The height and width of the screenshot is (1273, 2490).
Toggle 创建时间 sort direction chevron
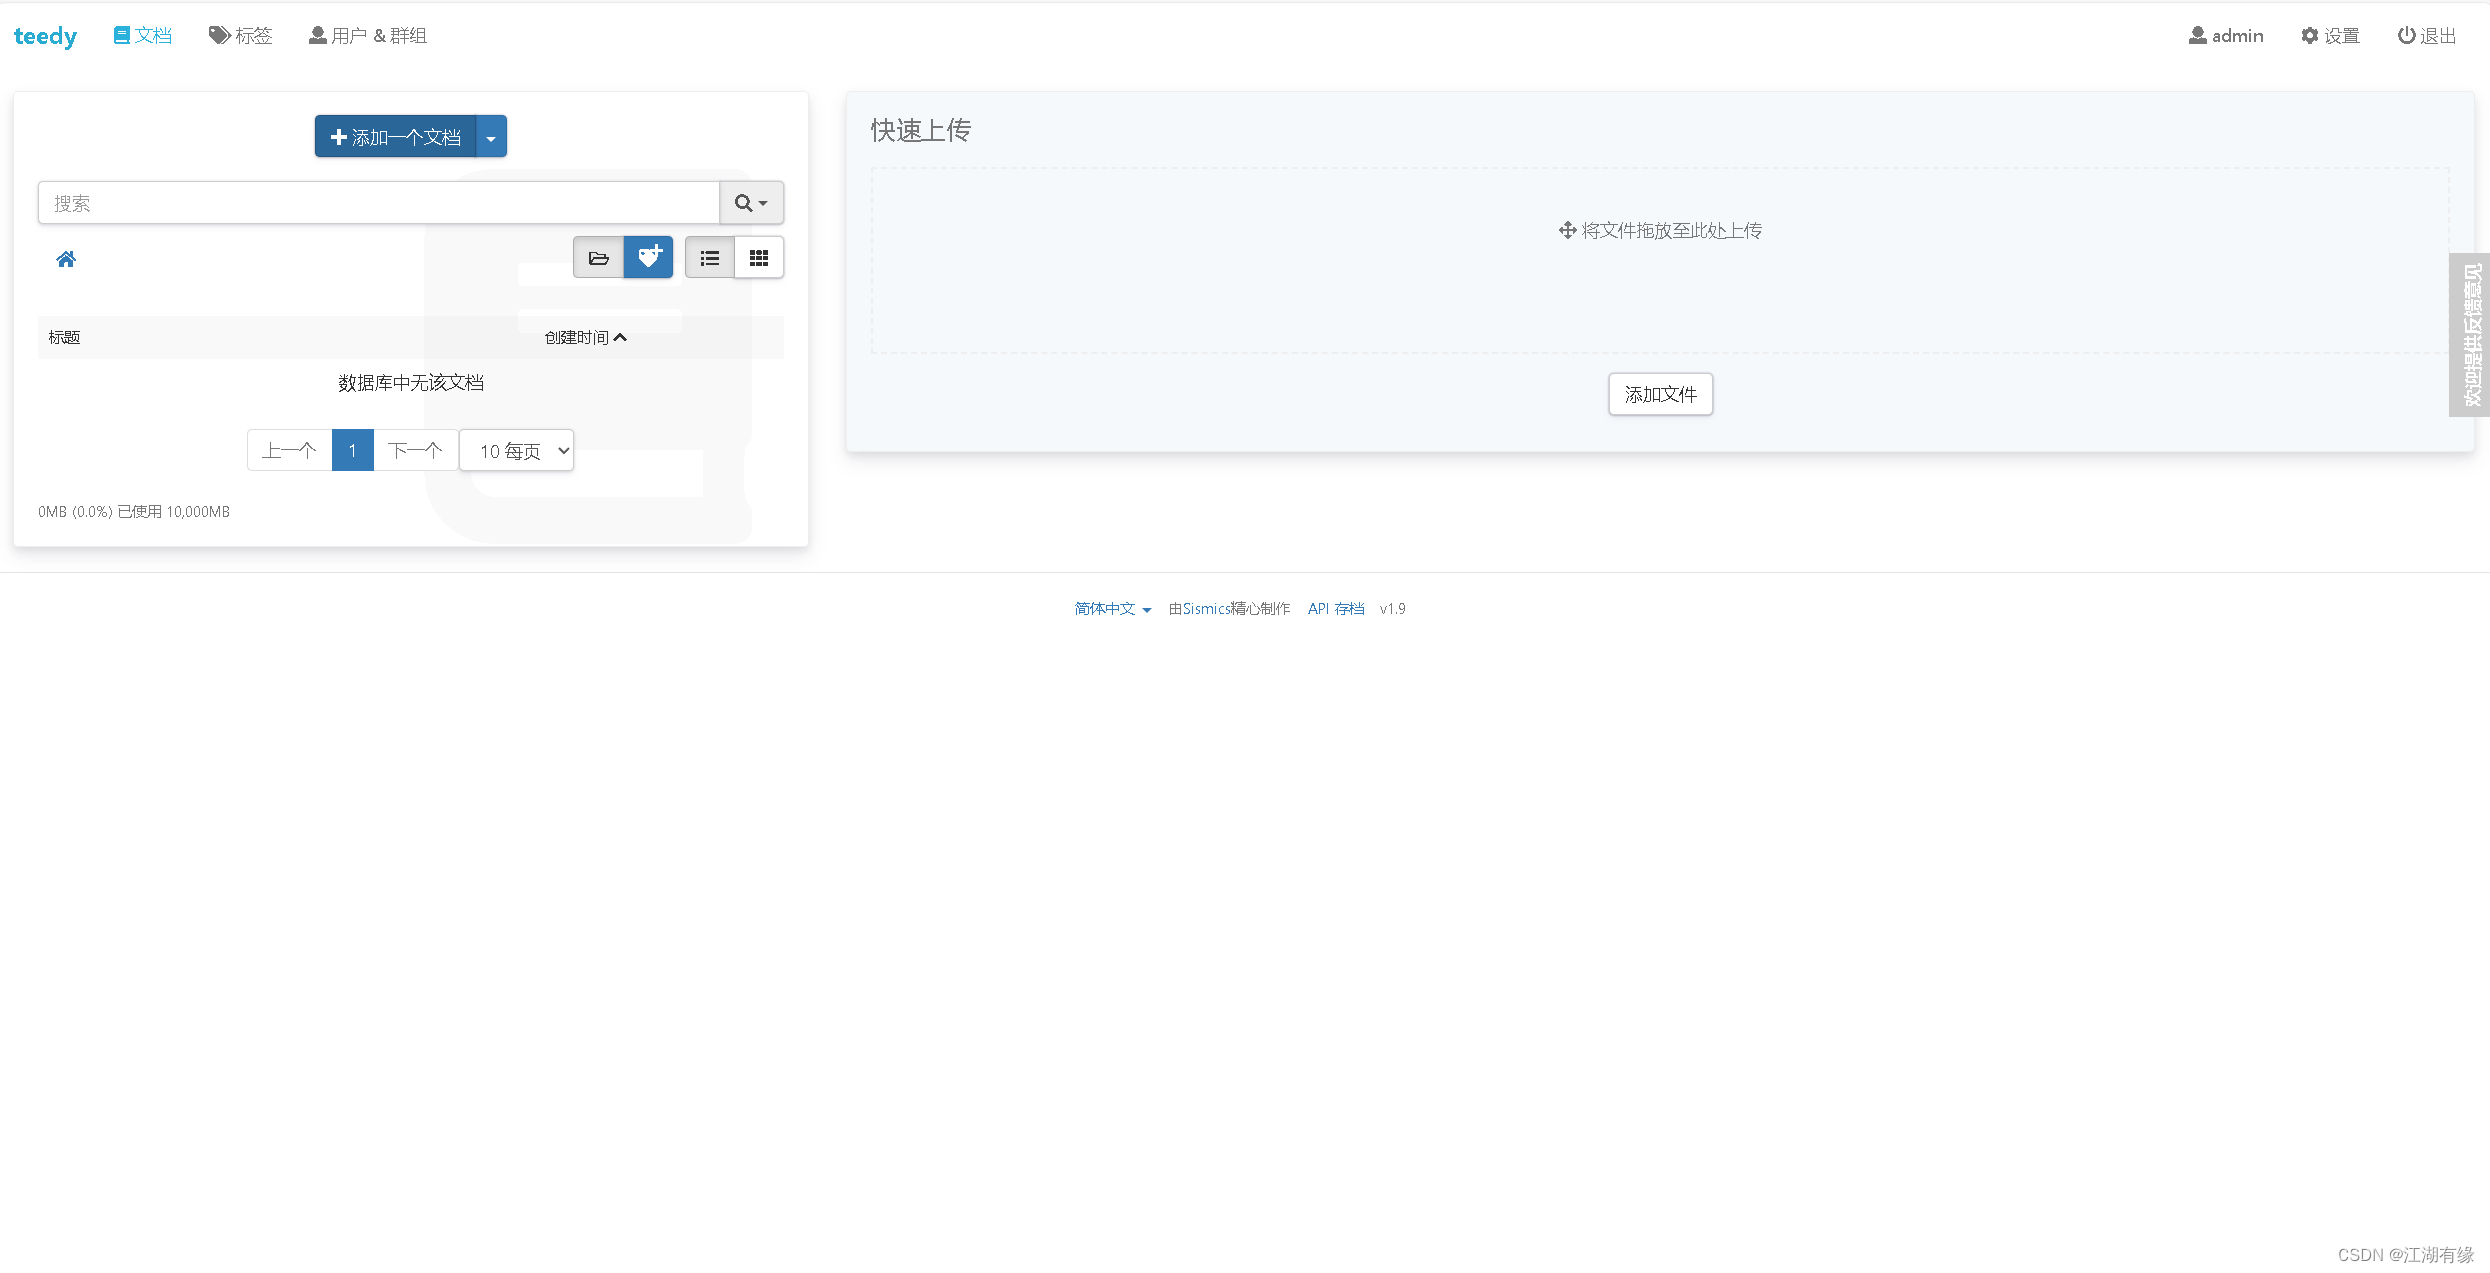[x=621, y=337]
